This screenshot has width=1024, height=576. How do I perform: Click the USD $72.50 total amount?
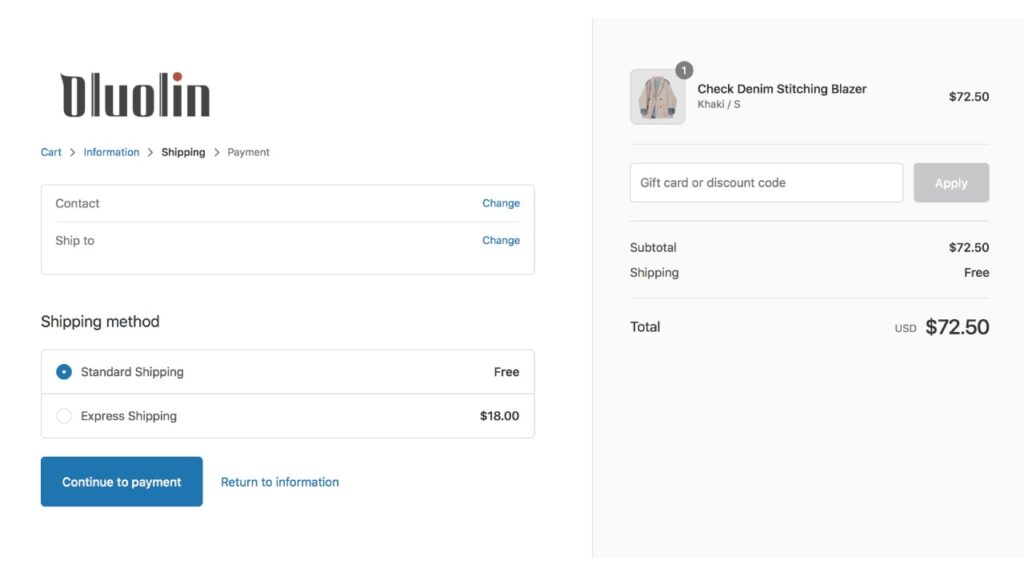[942, 327]
